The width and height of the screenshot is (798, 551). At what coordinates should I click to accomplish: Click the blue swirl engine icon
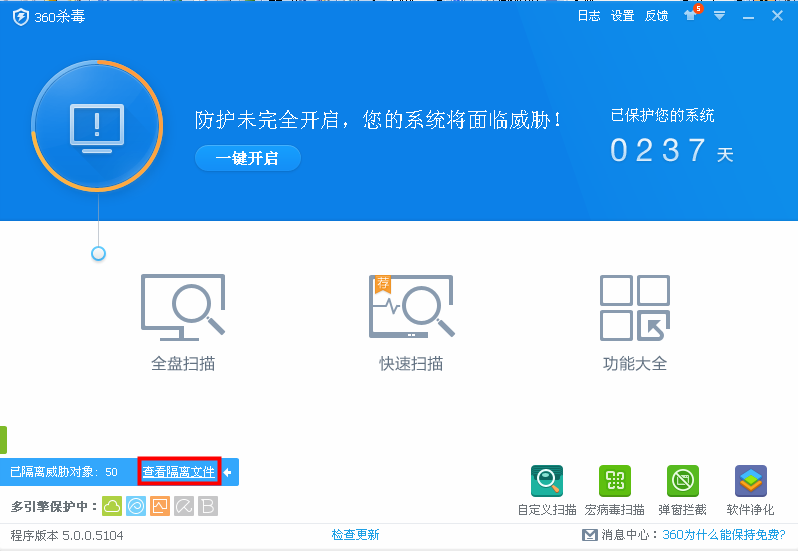(x=136, y=506)
